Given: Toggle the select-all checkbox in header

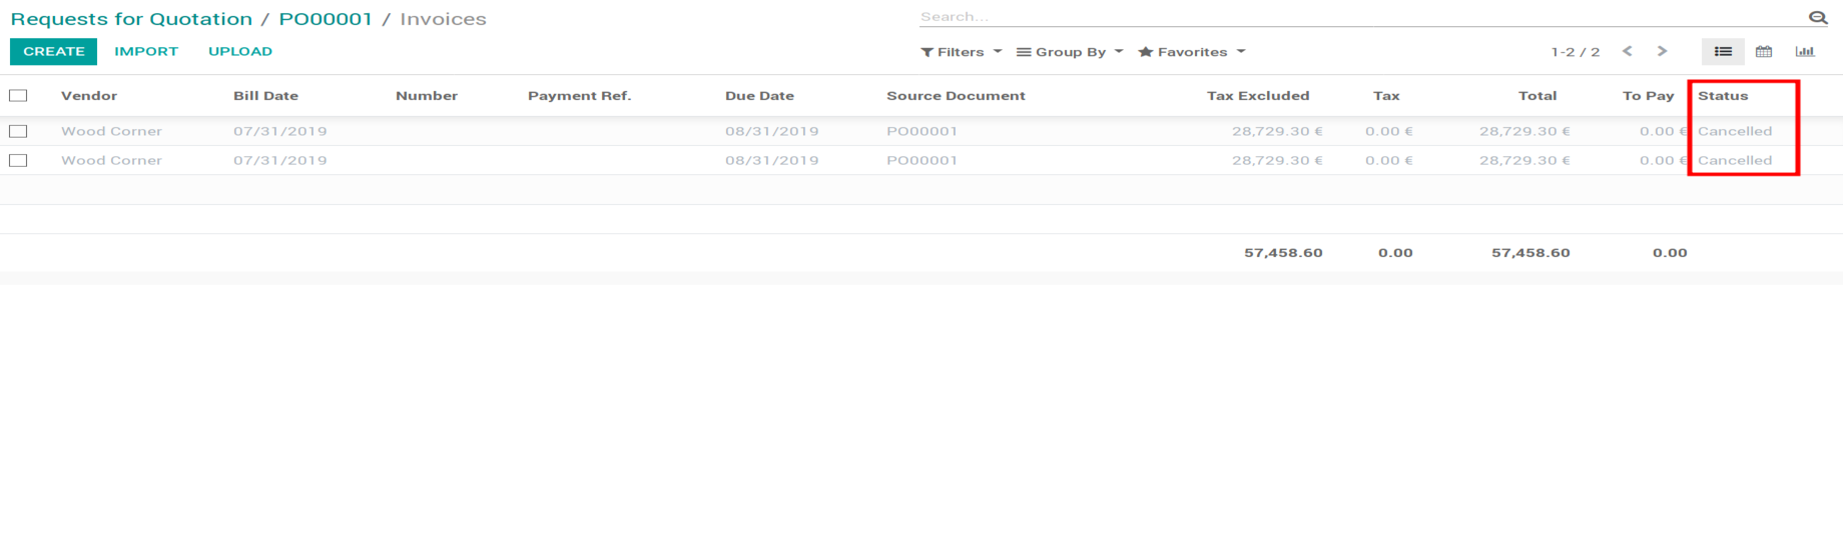Looking at the screenshot, I should [18, 96].
